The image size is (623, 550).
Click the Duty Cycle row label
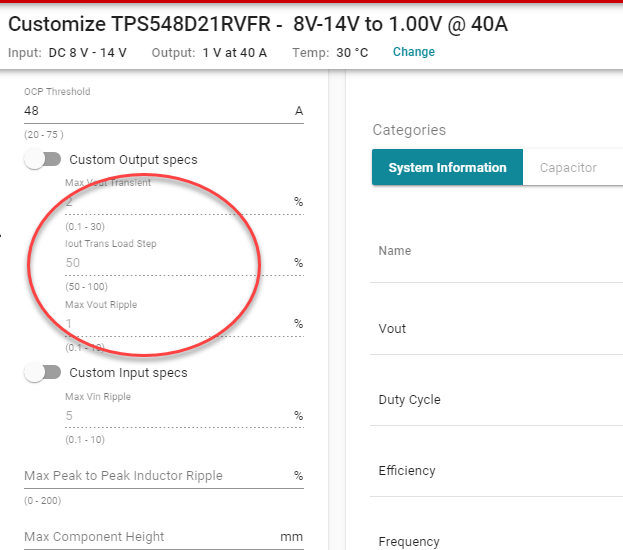[x=409, y=399]
